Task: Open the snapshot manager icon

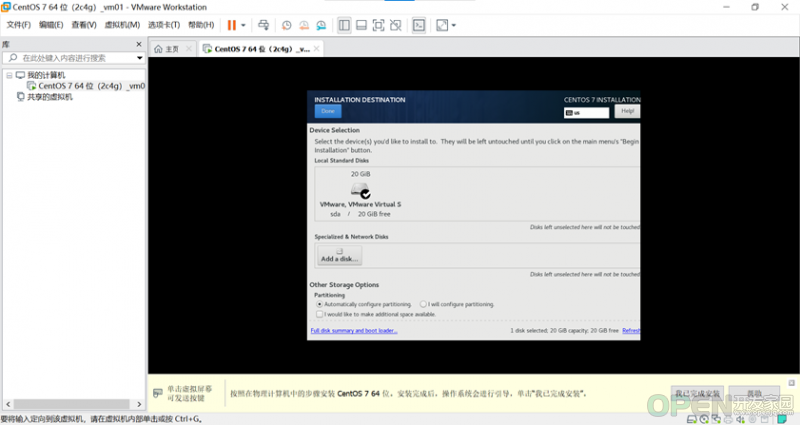Action: click(x=321, y=25)
